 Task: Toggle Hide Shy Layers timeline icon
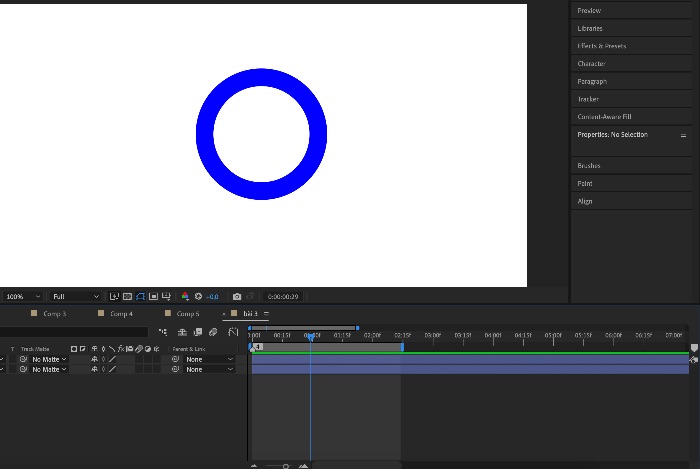(x=182, y=332)
